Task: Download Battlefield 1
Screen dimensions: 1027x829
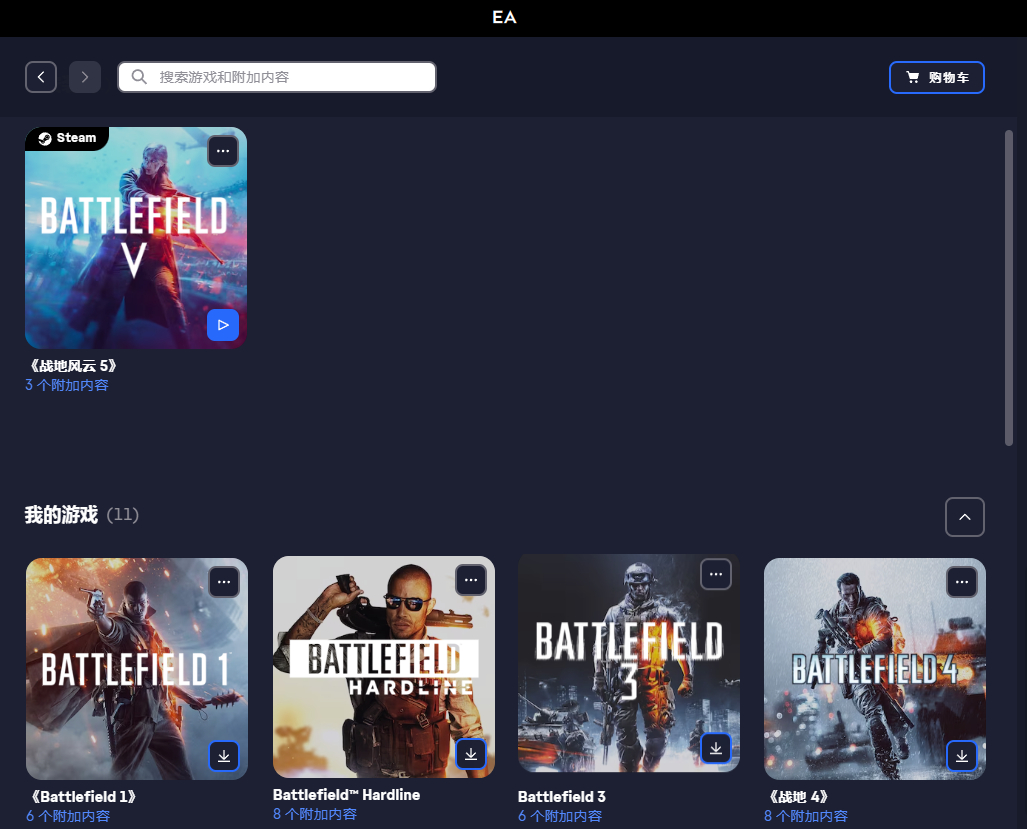Action: click(224, 756)
